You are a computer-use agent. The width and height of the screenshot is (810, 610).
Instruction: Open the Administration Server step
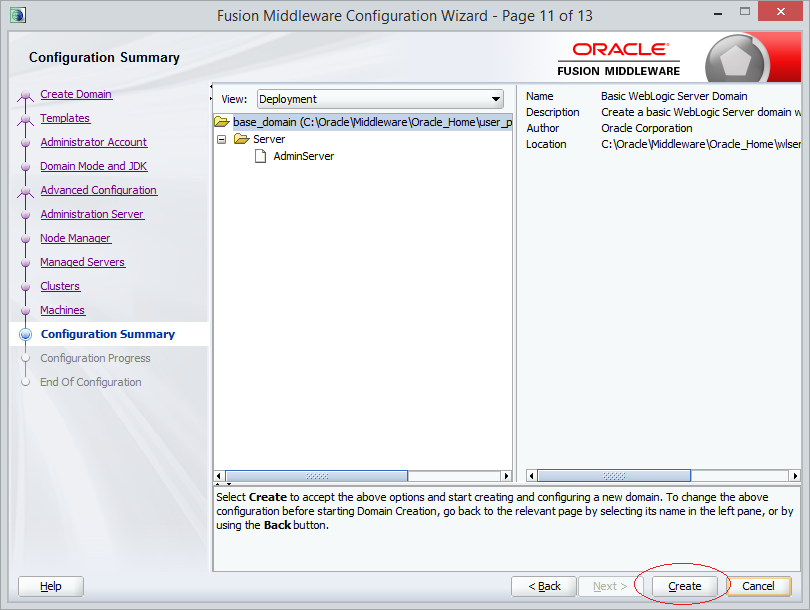click(92, 214)
